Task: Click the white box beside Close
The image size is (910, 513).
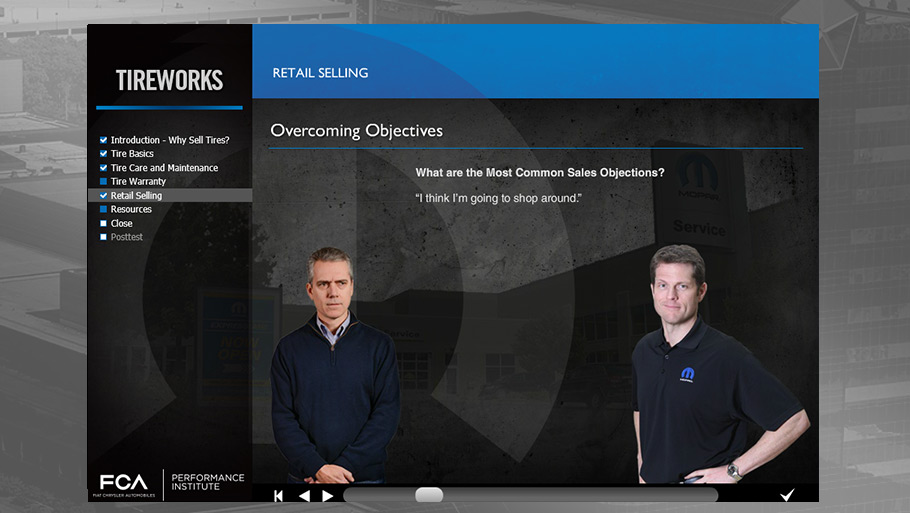Action: [x=103, y=224]
